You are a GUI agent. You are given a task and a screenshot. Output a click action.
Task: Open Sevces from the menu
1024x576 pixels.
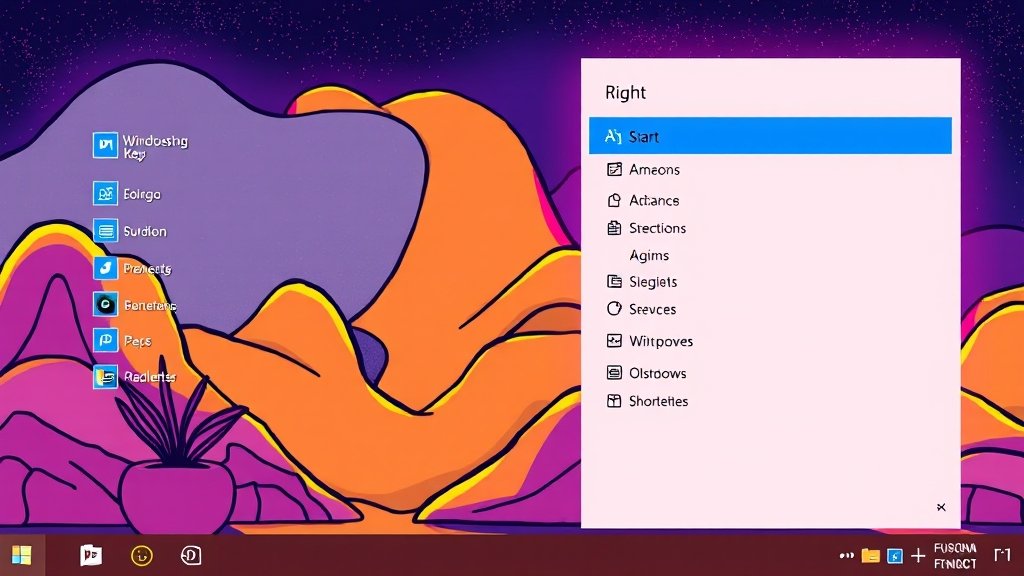click(652, 310)
